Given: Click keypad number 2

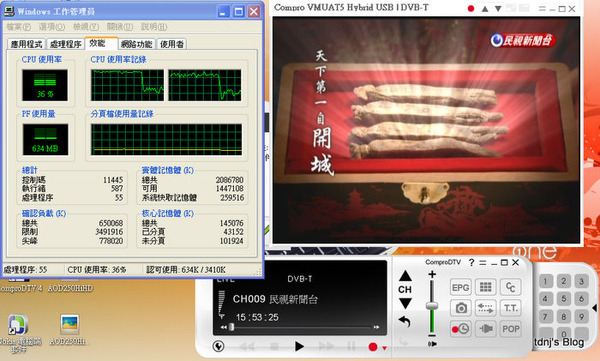Looking at the screenshot, I should 563,281.
